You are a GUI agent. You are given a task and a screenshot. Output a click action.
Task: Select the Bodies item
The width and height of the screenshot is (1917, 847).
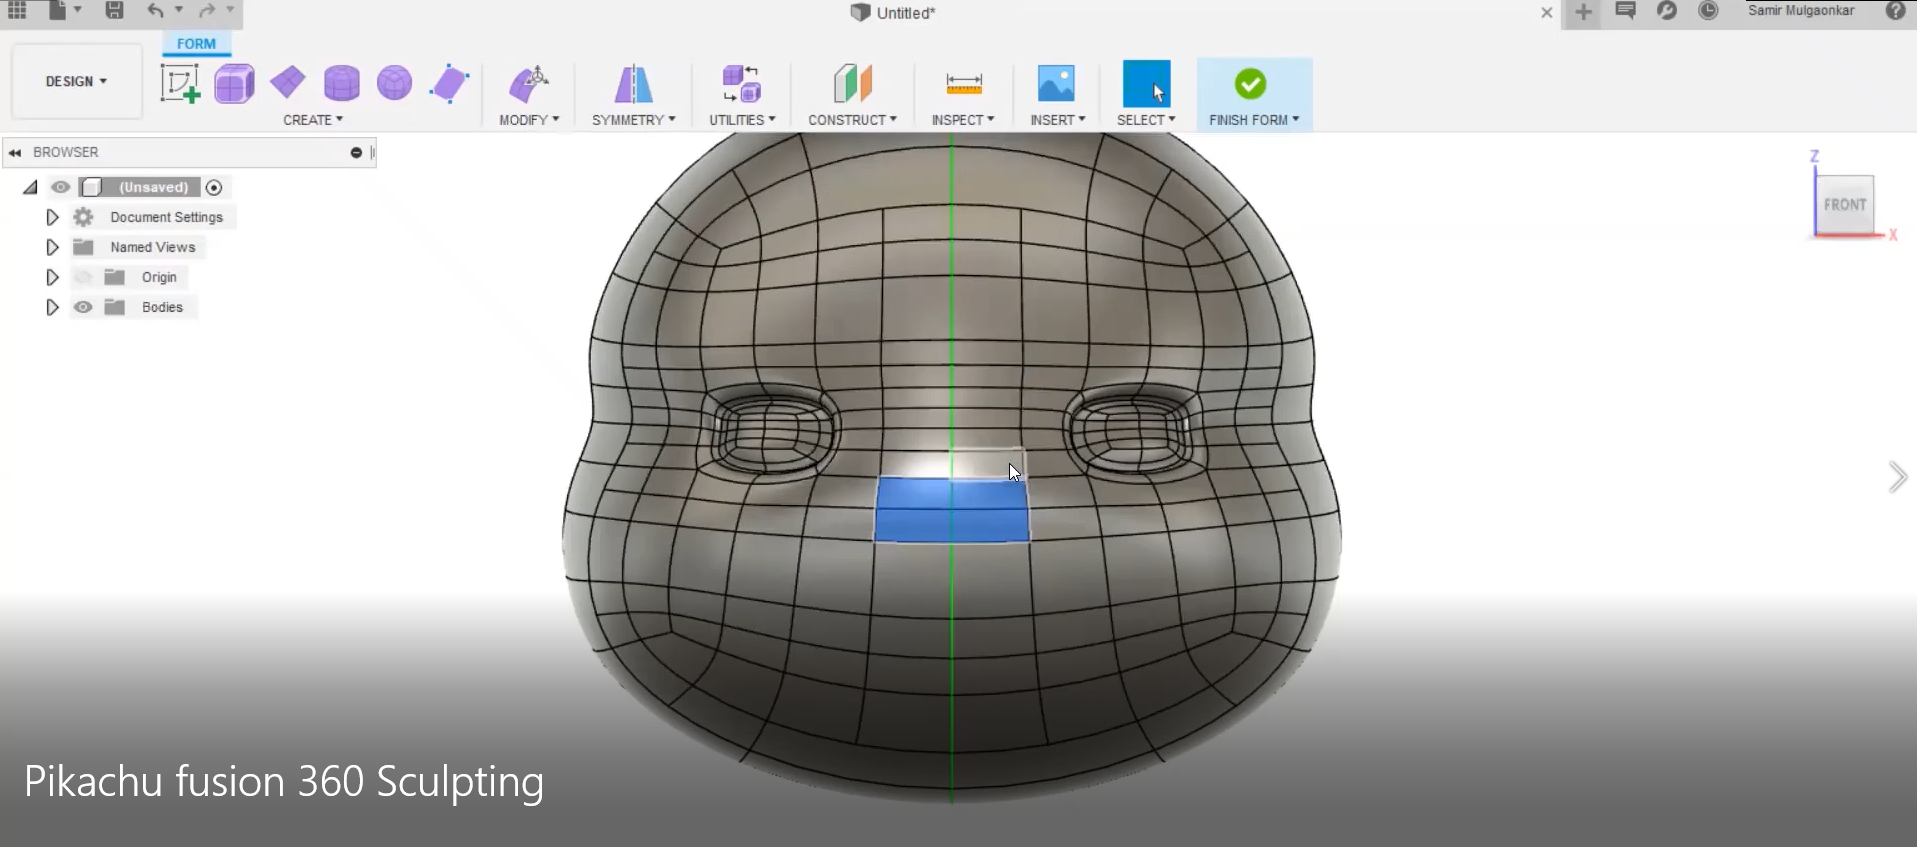click(162, 307)
